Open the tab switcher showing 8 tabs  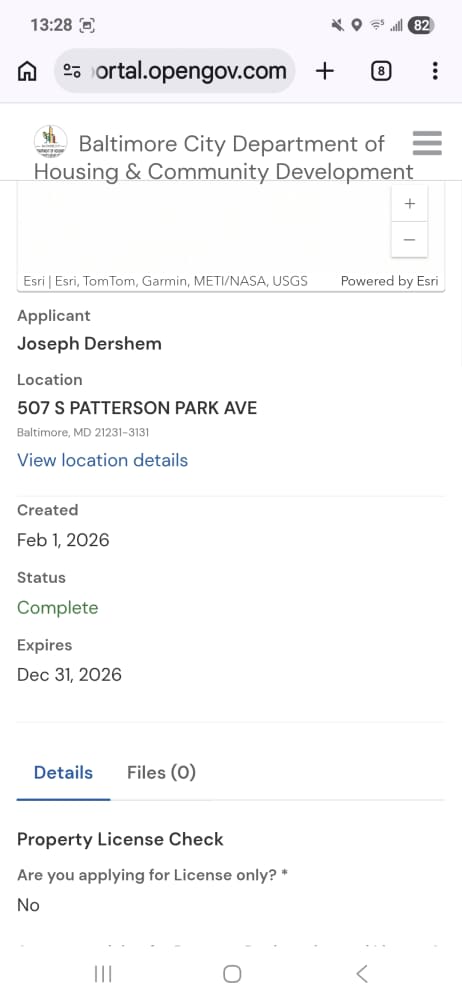[x=381, y=71]
